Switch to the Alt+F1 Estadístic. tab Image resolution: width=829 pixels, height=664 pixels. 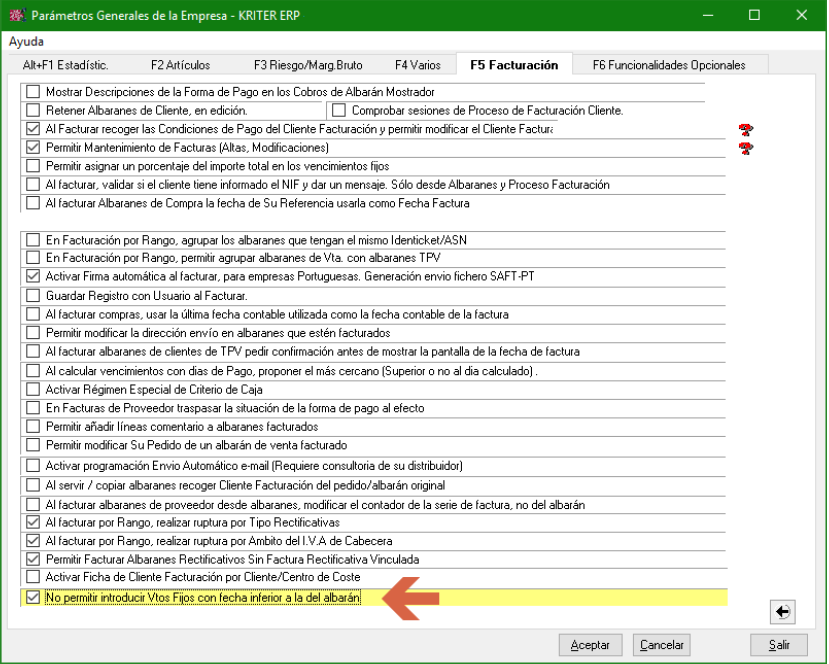[x=66, y=65]
